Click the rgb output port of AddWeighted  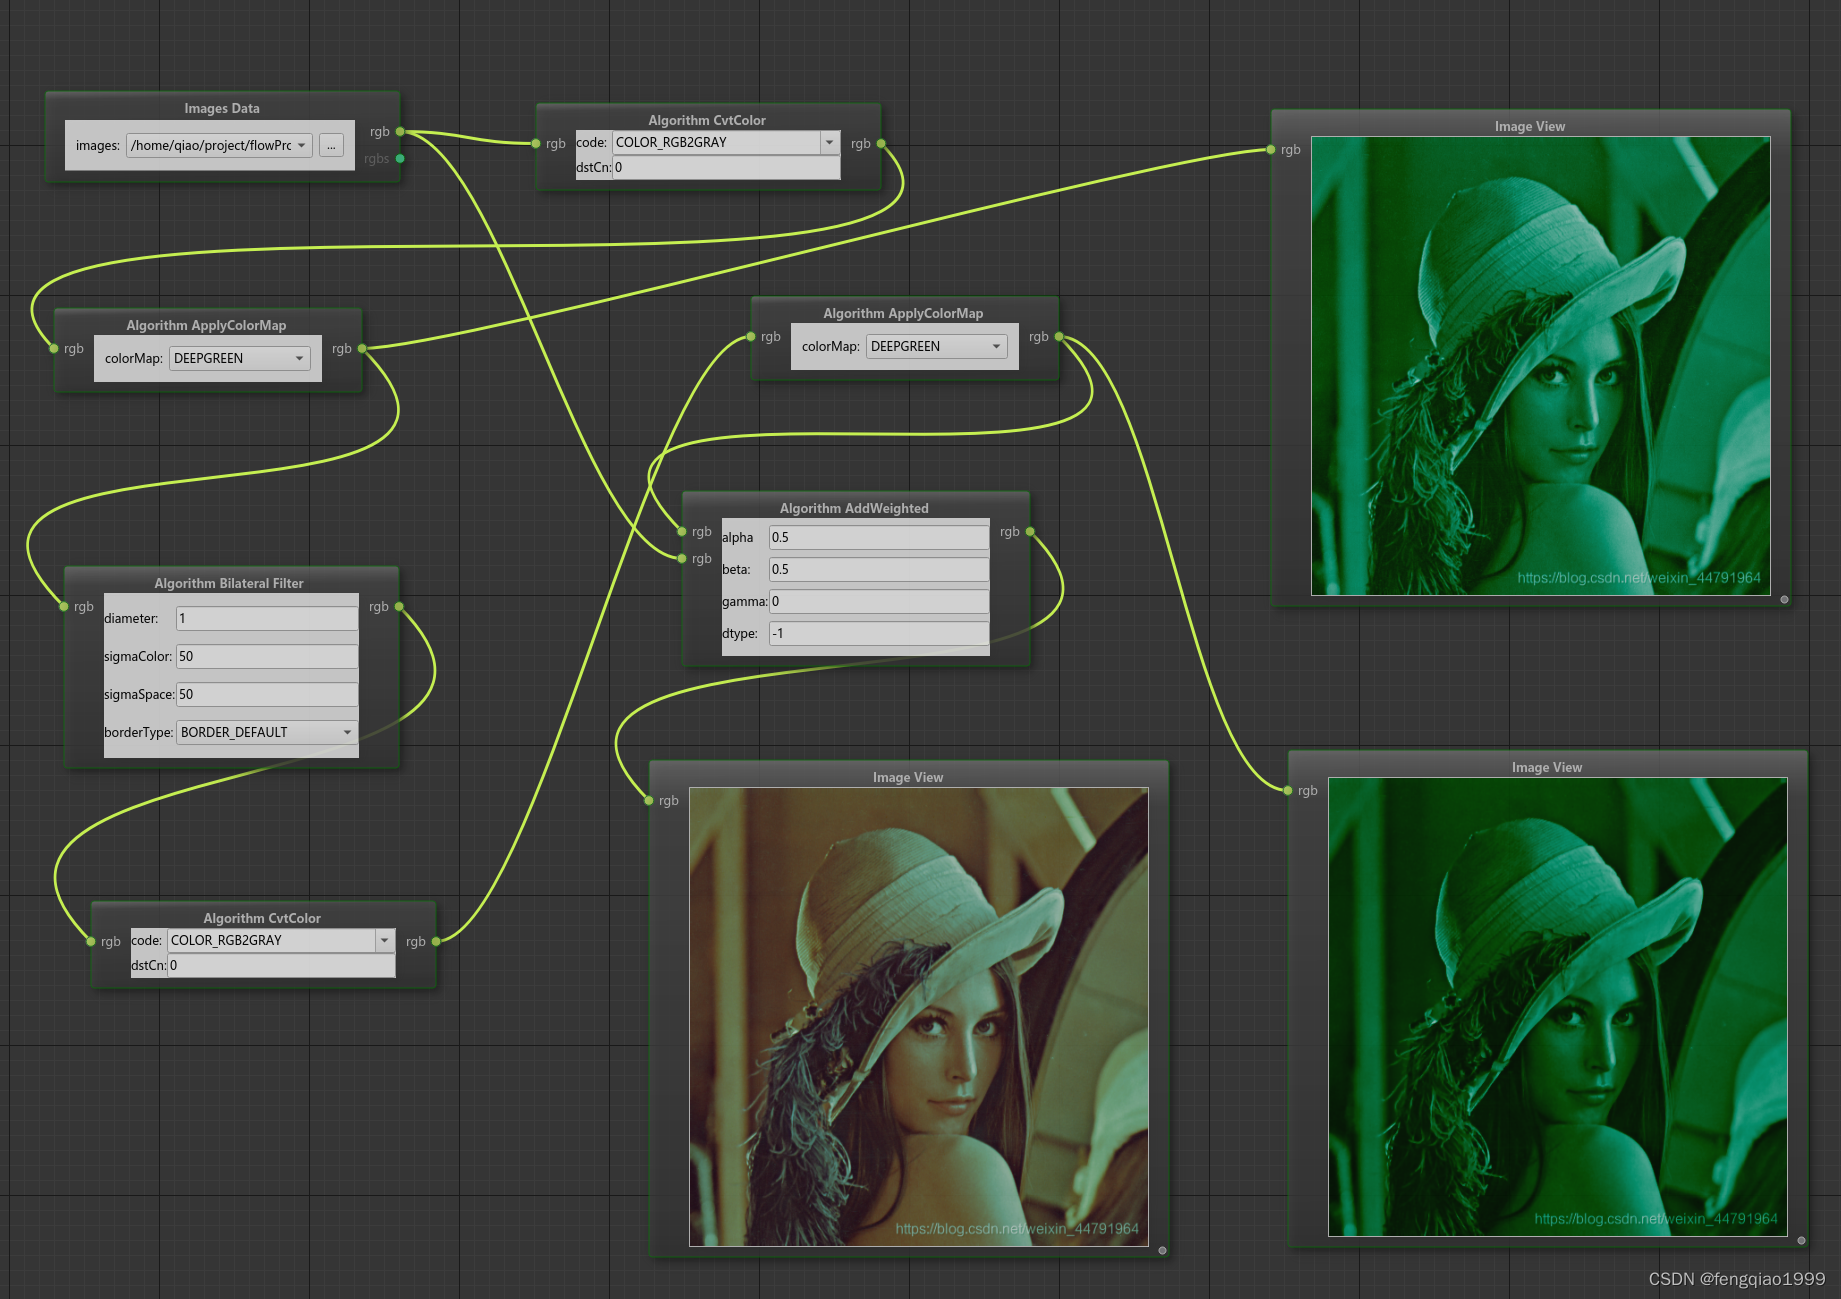1030,531
